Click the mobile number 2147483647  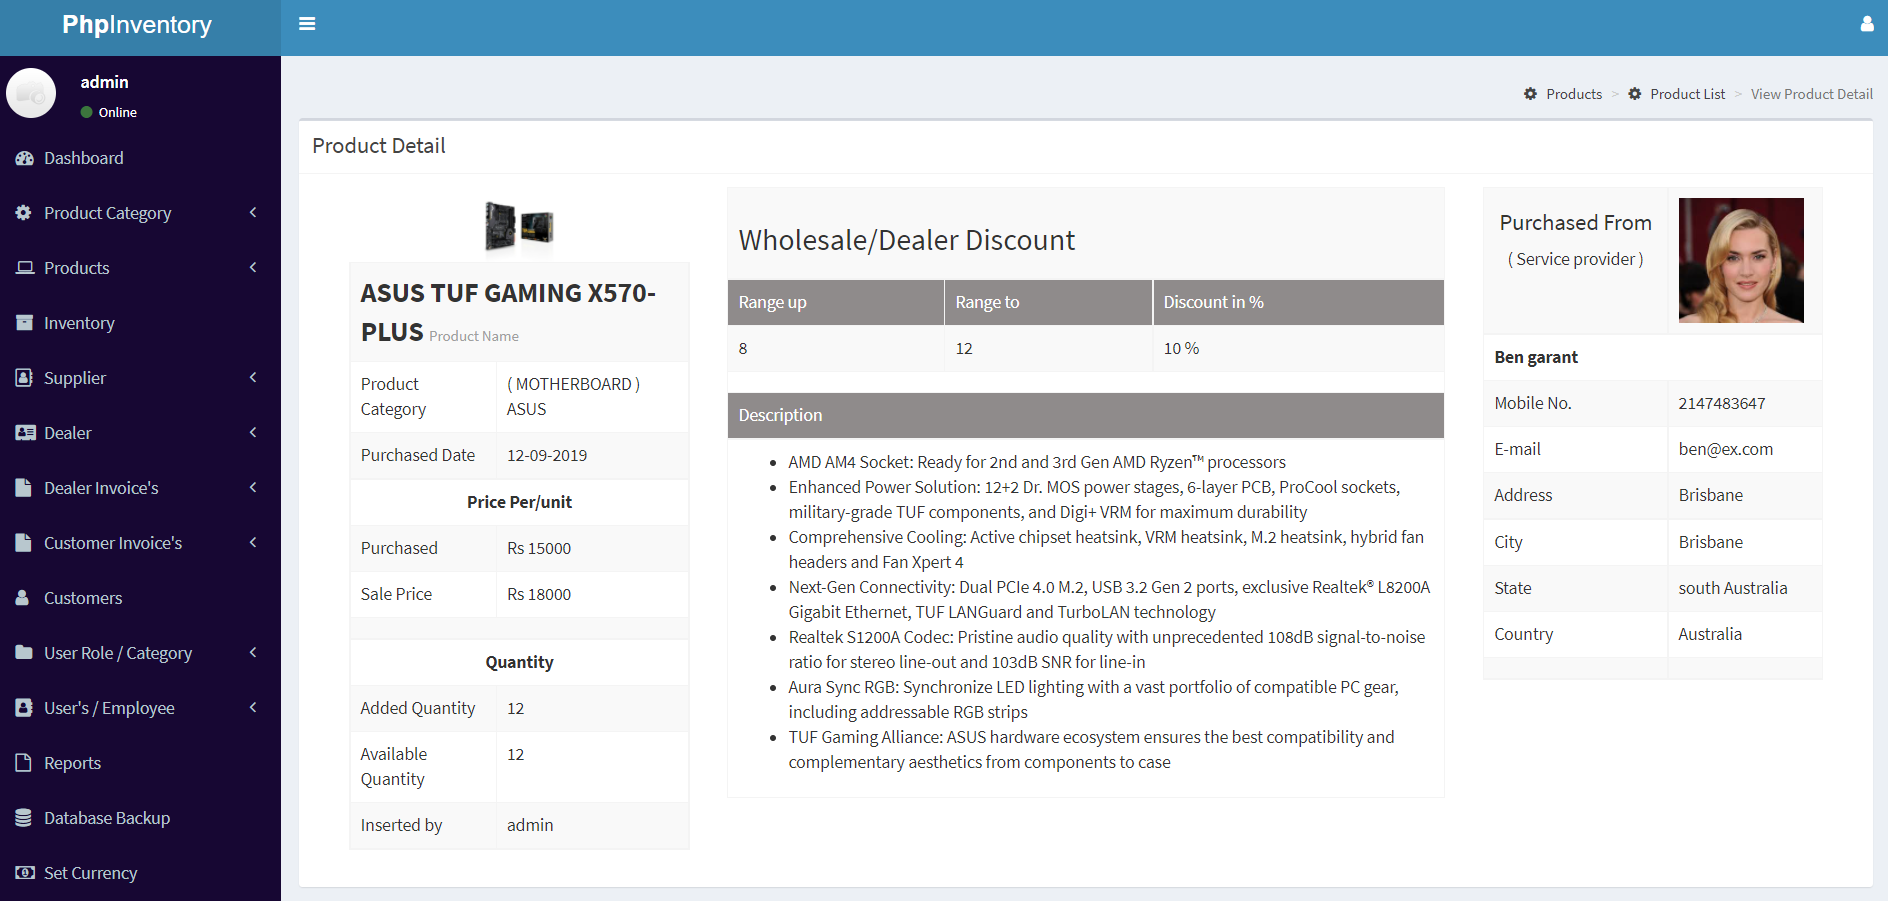pos(1722,403)
